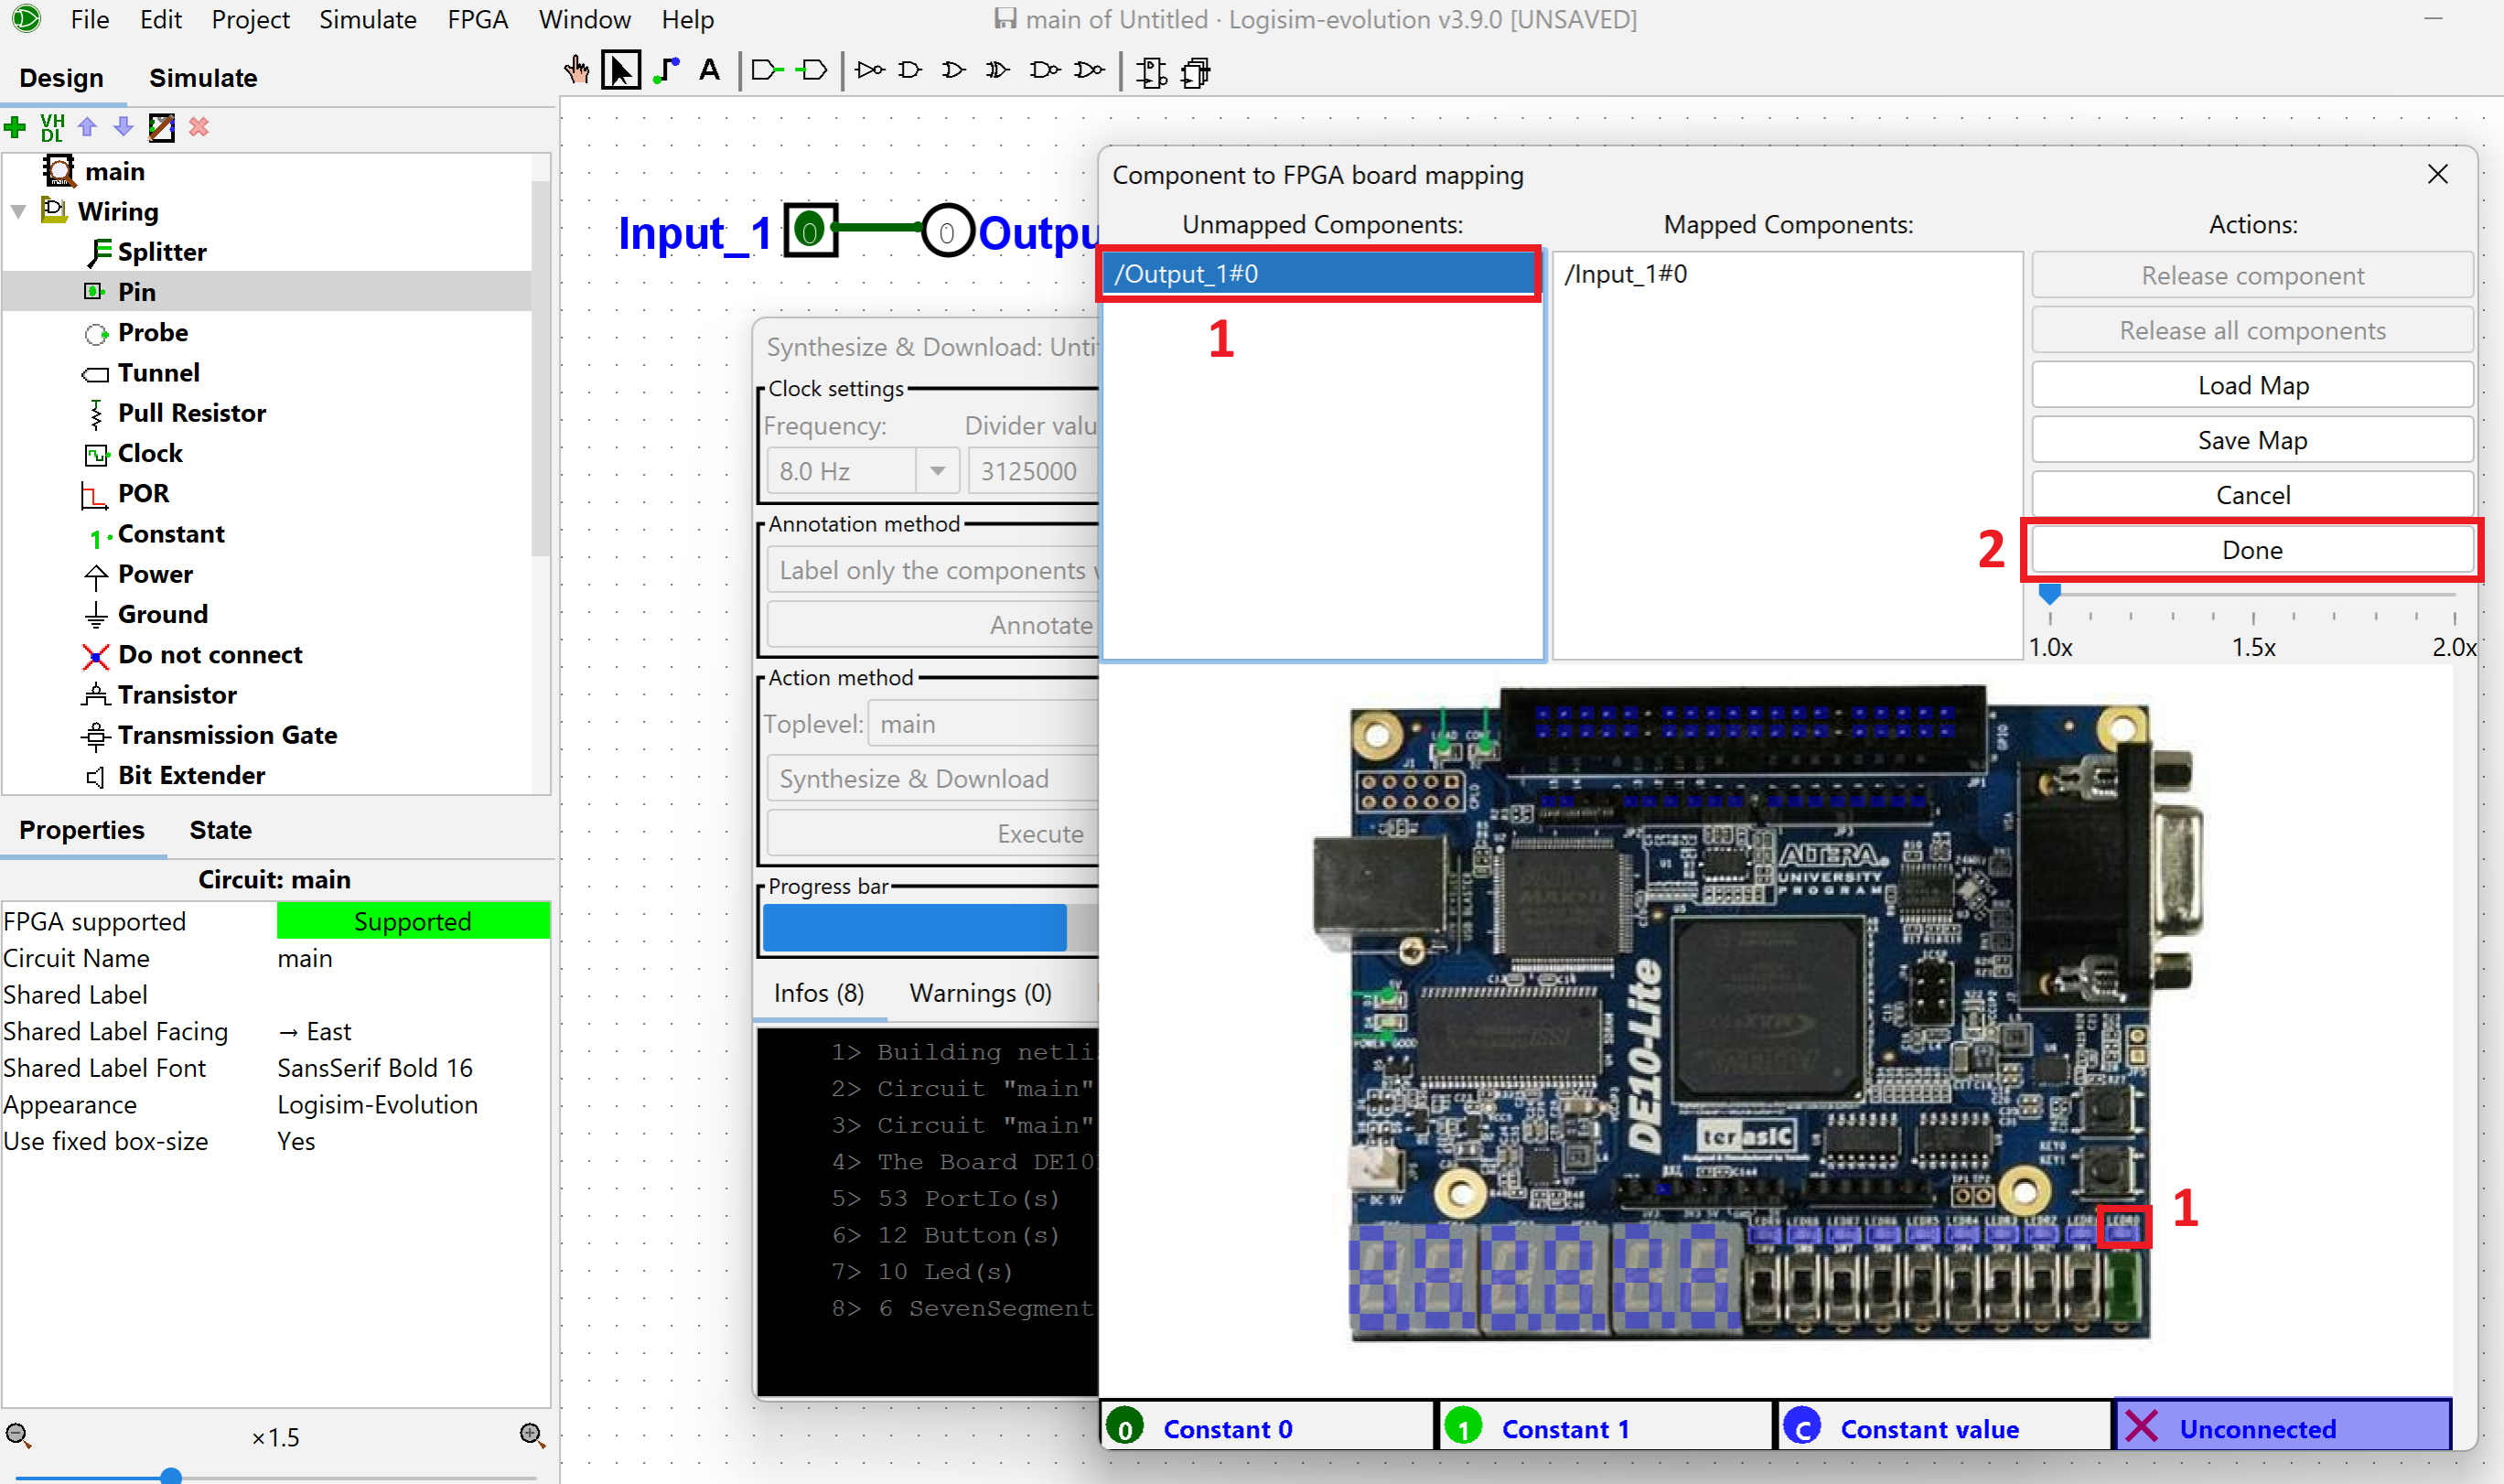Click the Constant 0 button
The width and height of the screenshot is (2504, 1484).
click(x=1267, y=1427)
